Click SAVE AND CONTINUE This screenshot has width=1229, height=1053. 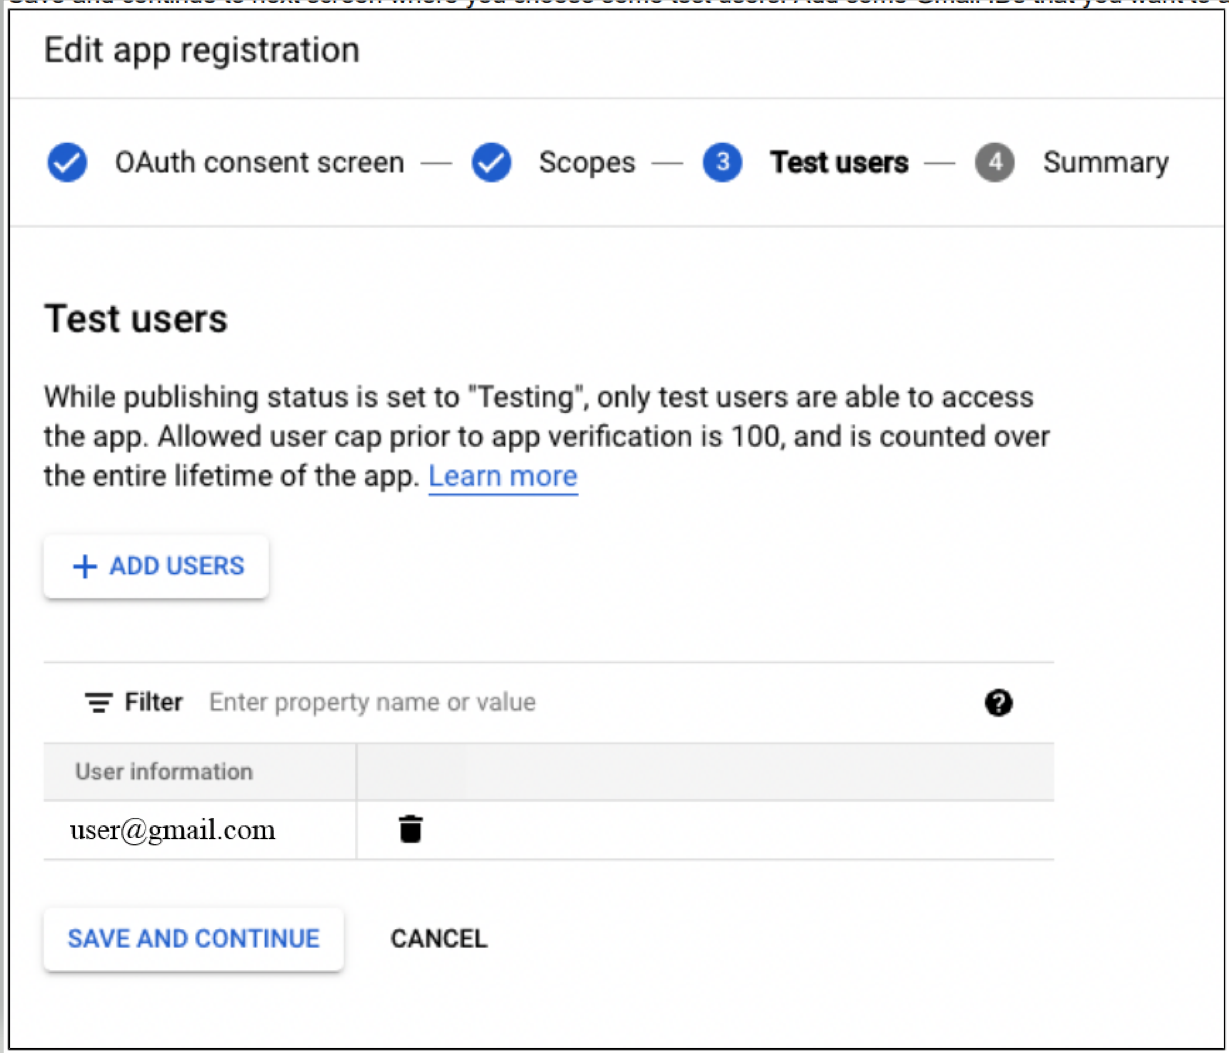pos(194,938)
